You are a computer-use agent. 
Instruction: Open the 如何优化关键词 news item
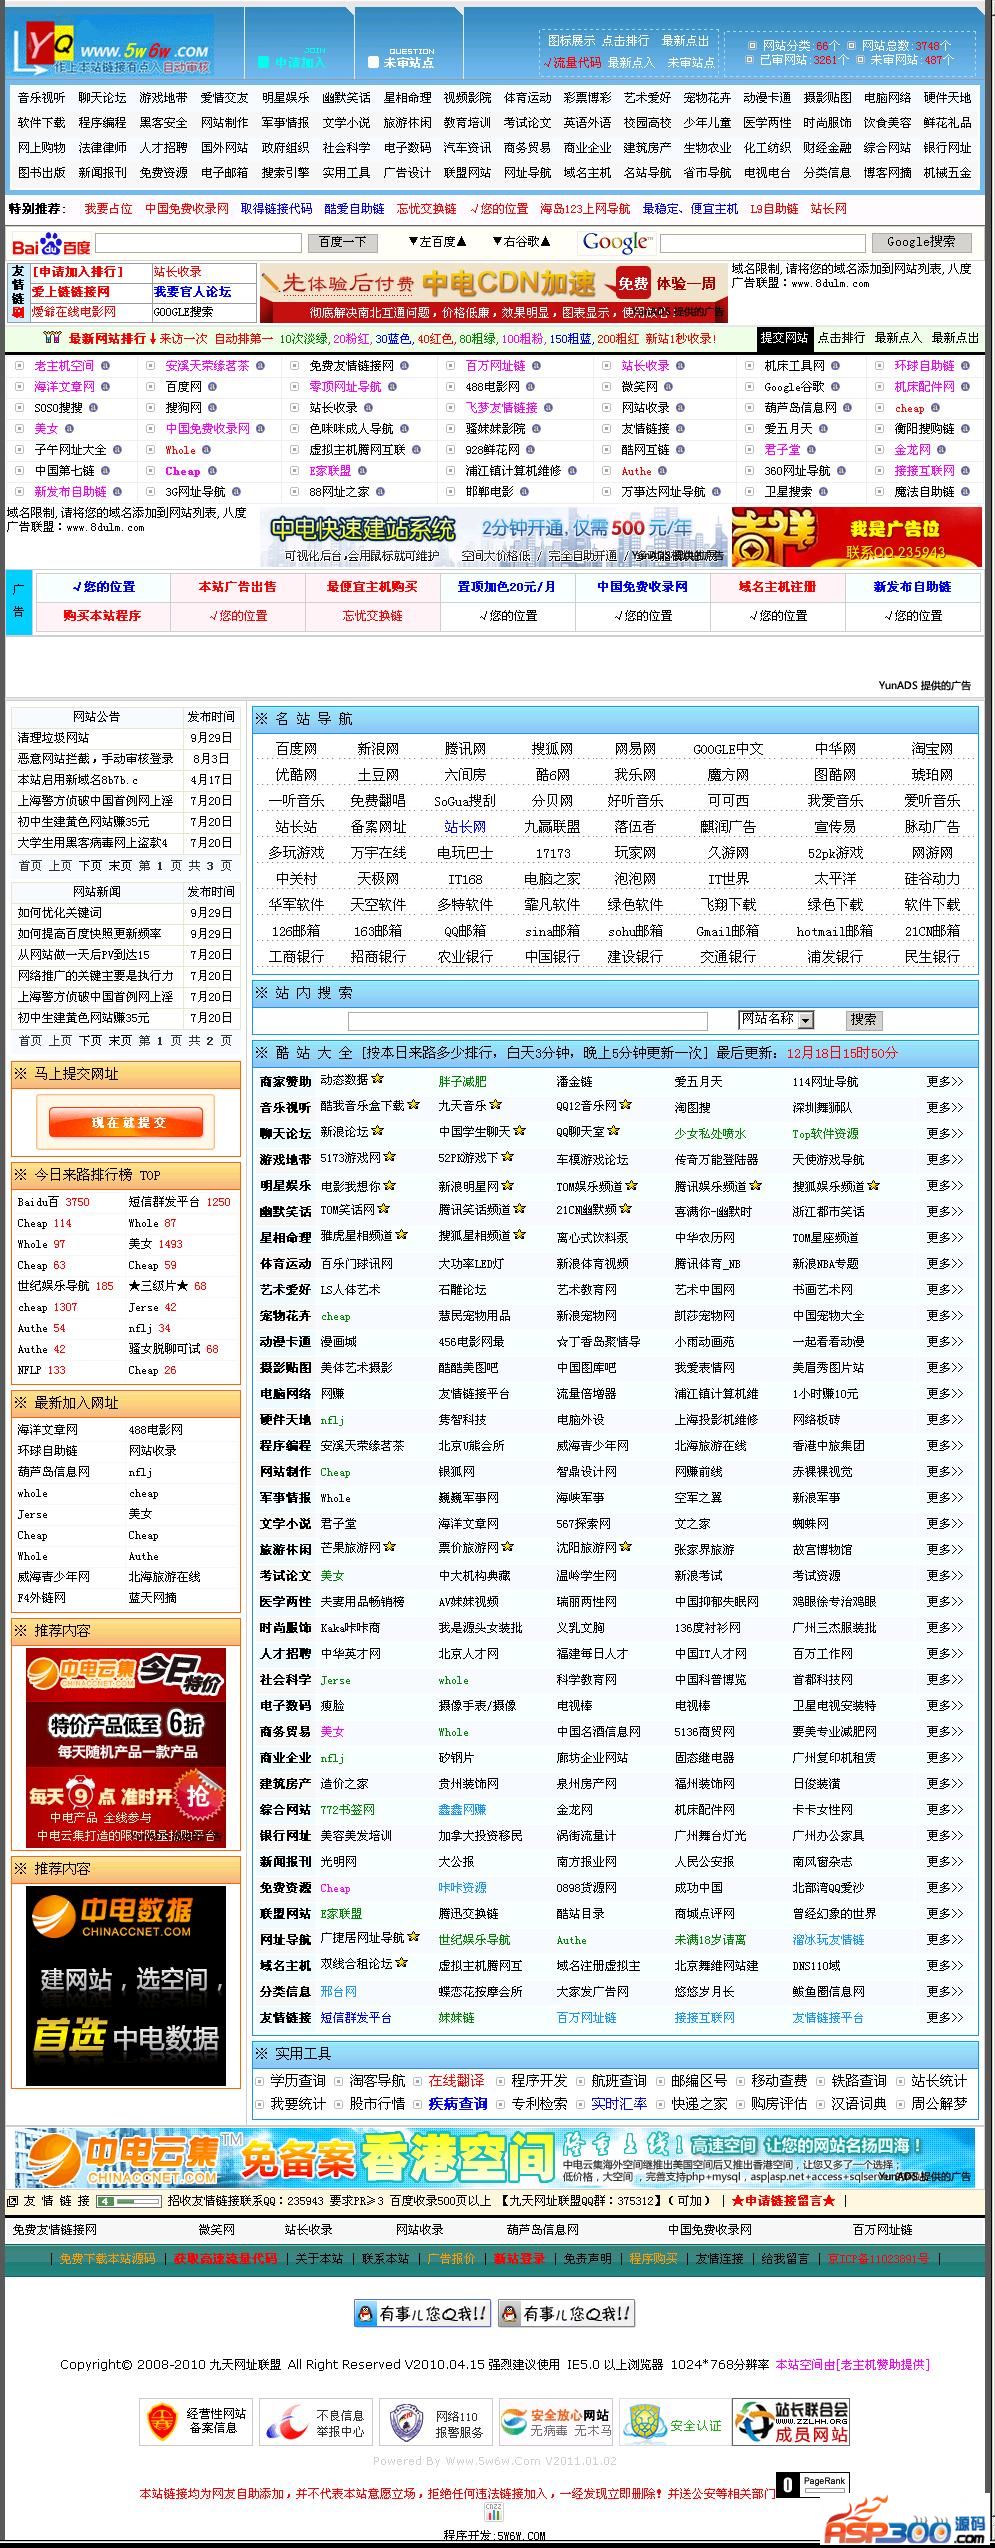59,912
